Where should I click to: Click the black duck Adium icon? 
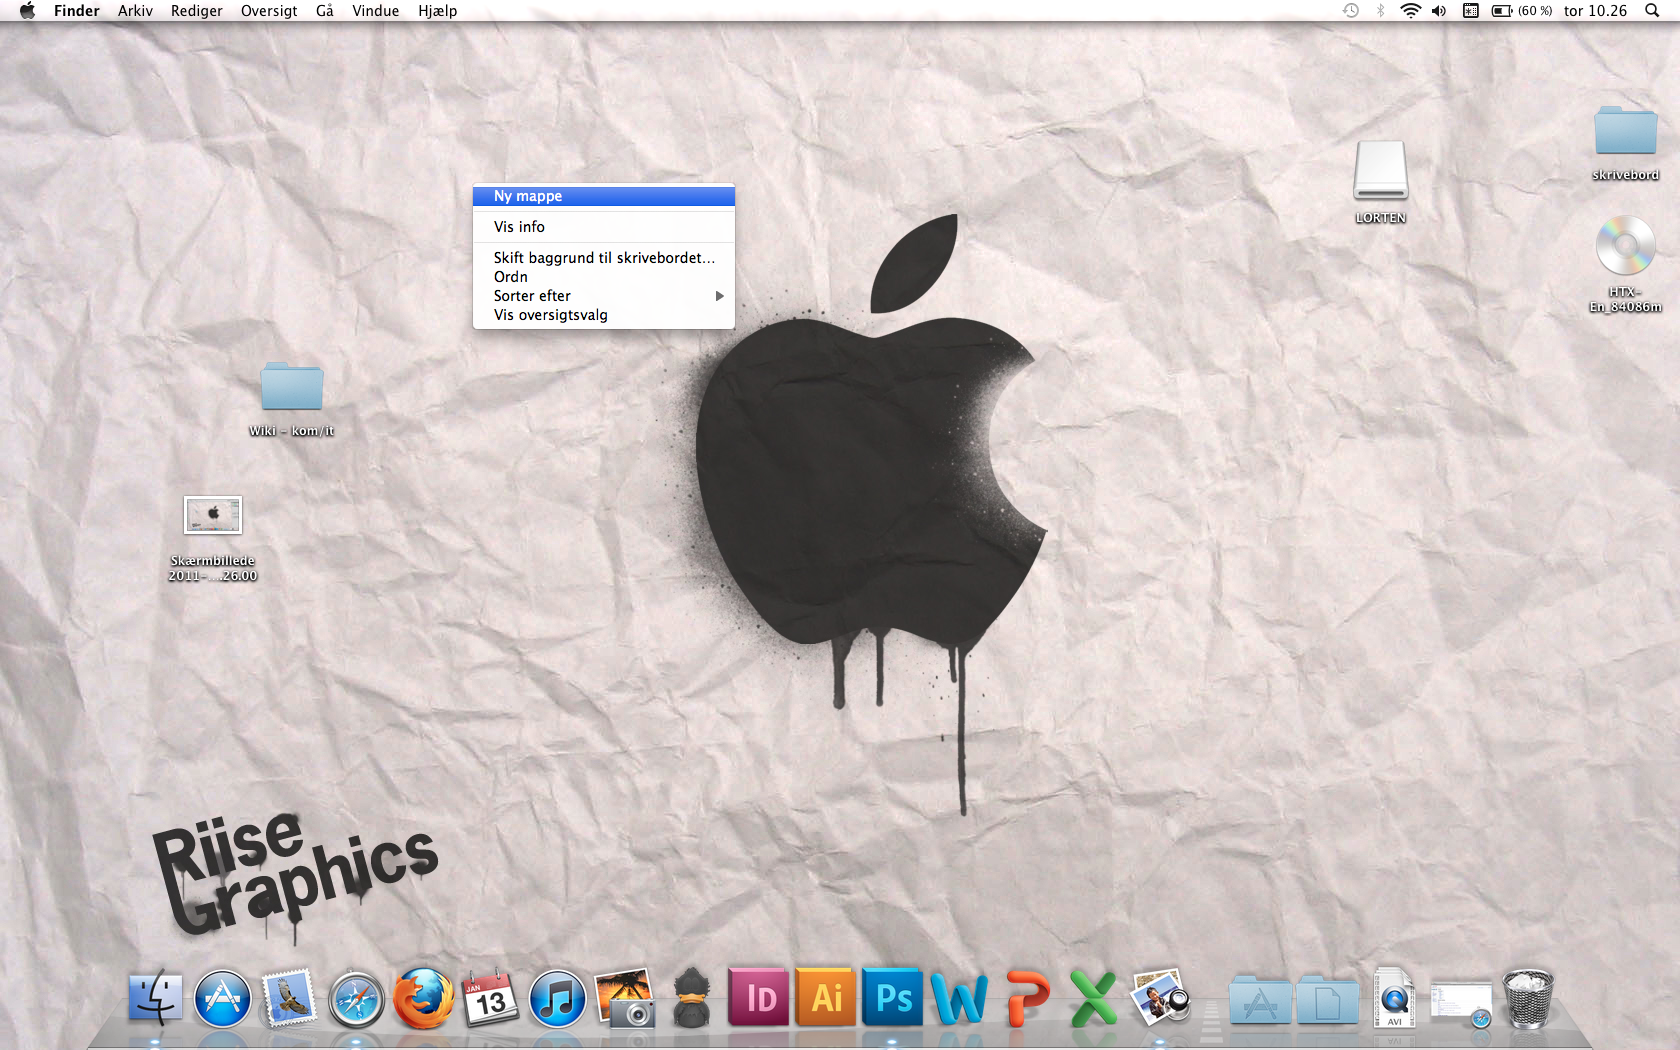(691, 998)
